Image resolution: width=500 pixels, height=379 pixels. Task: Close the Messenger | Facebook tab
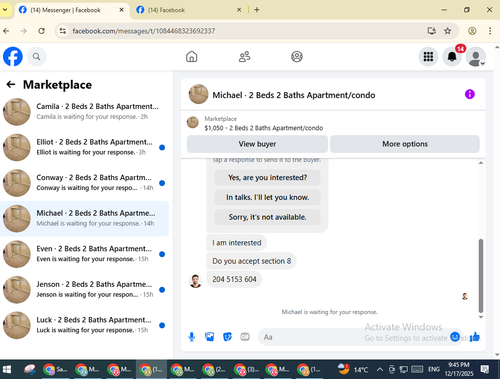coord(122,10)
